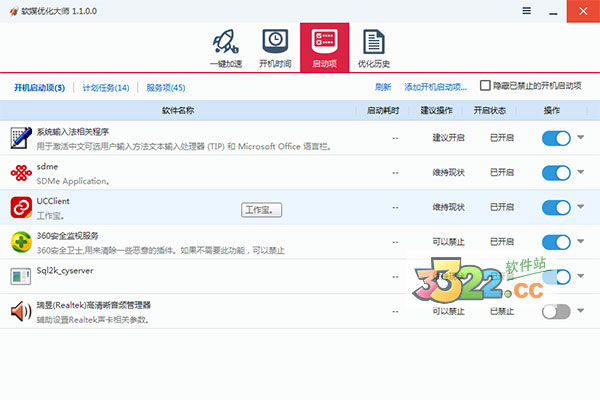Click 工作宝 description under UCClient
600x400 pixels.
click(x=50, y=216)
